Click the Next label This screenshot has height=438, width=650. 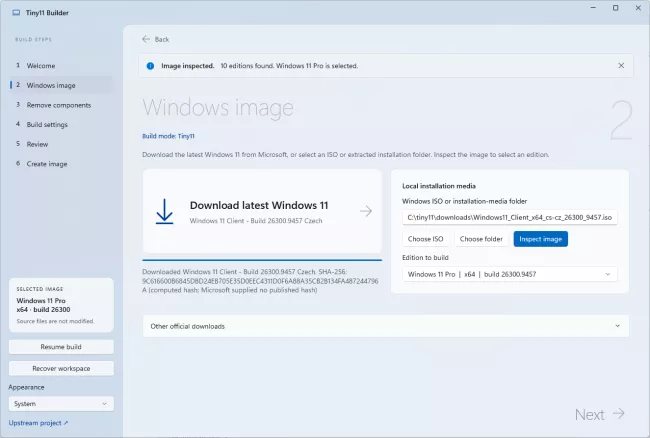589,414
